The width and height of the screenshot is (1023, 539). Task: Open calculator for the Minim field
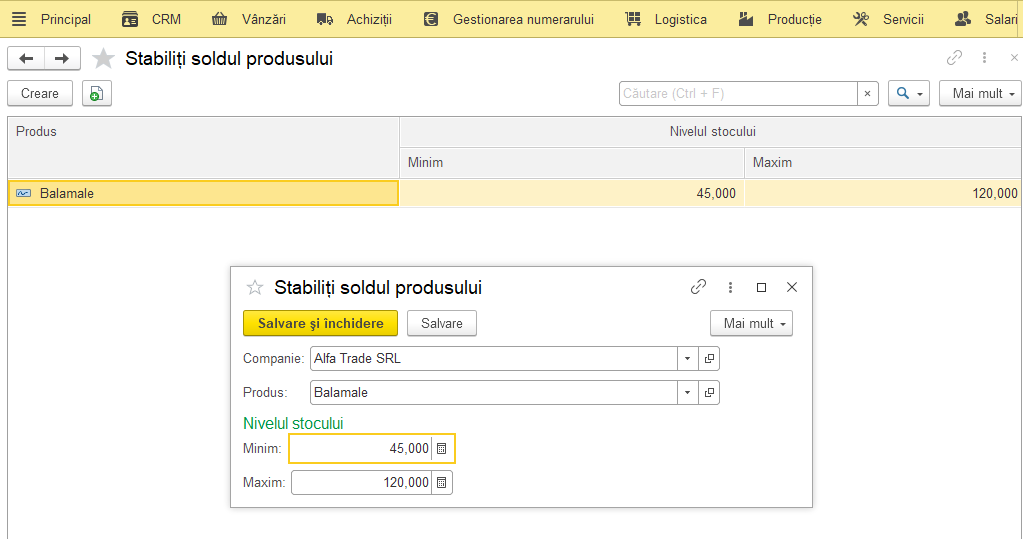442,449
